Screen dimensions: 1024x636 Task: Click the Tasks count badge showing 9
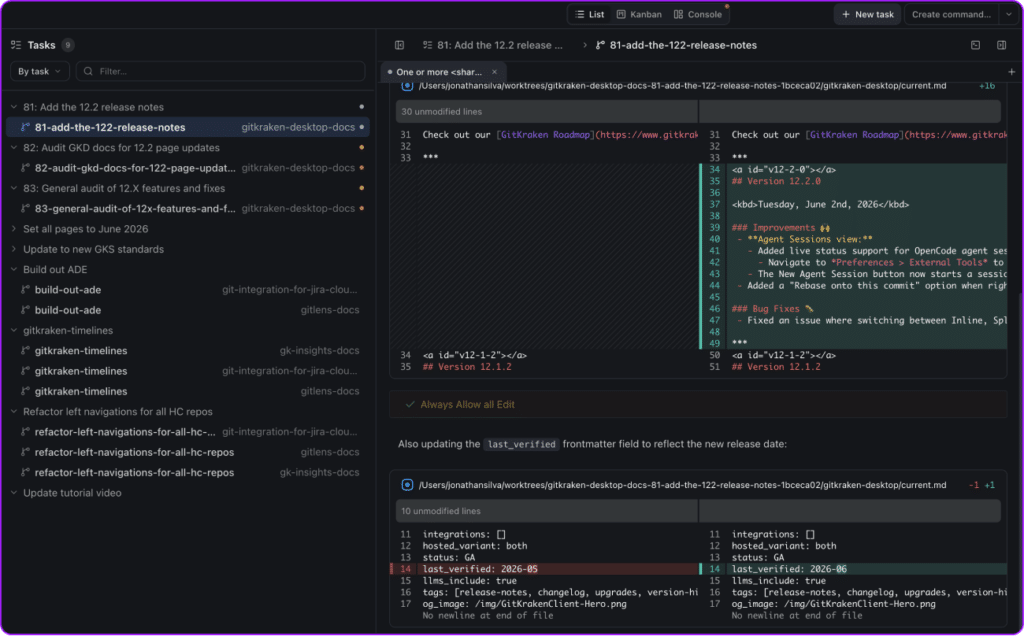point(67,45)
